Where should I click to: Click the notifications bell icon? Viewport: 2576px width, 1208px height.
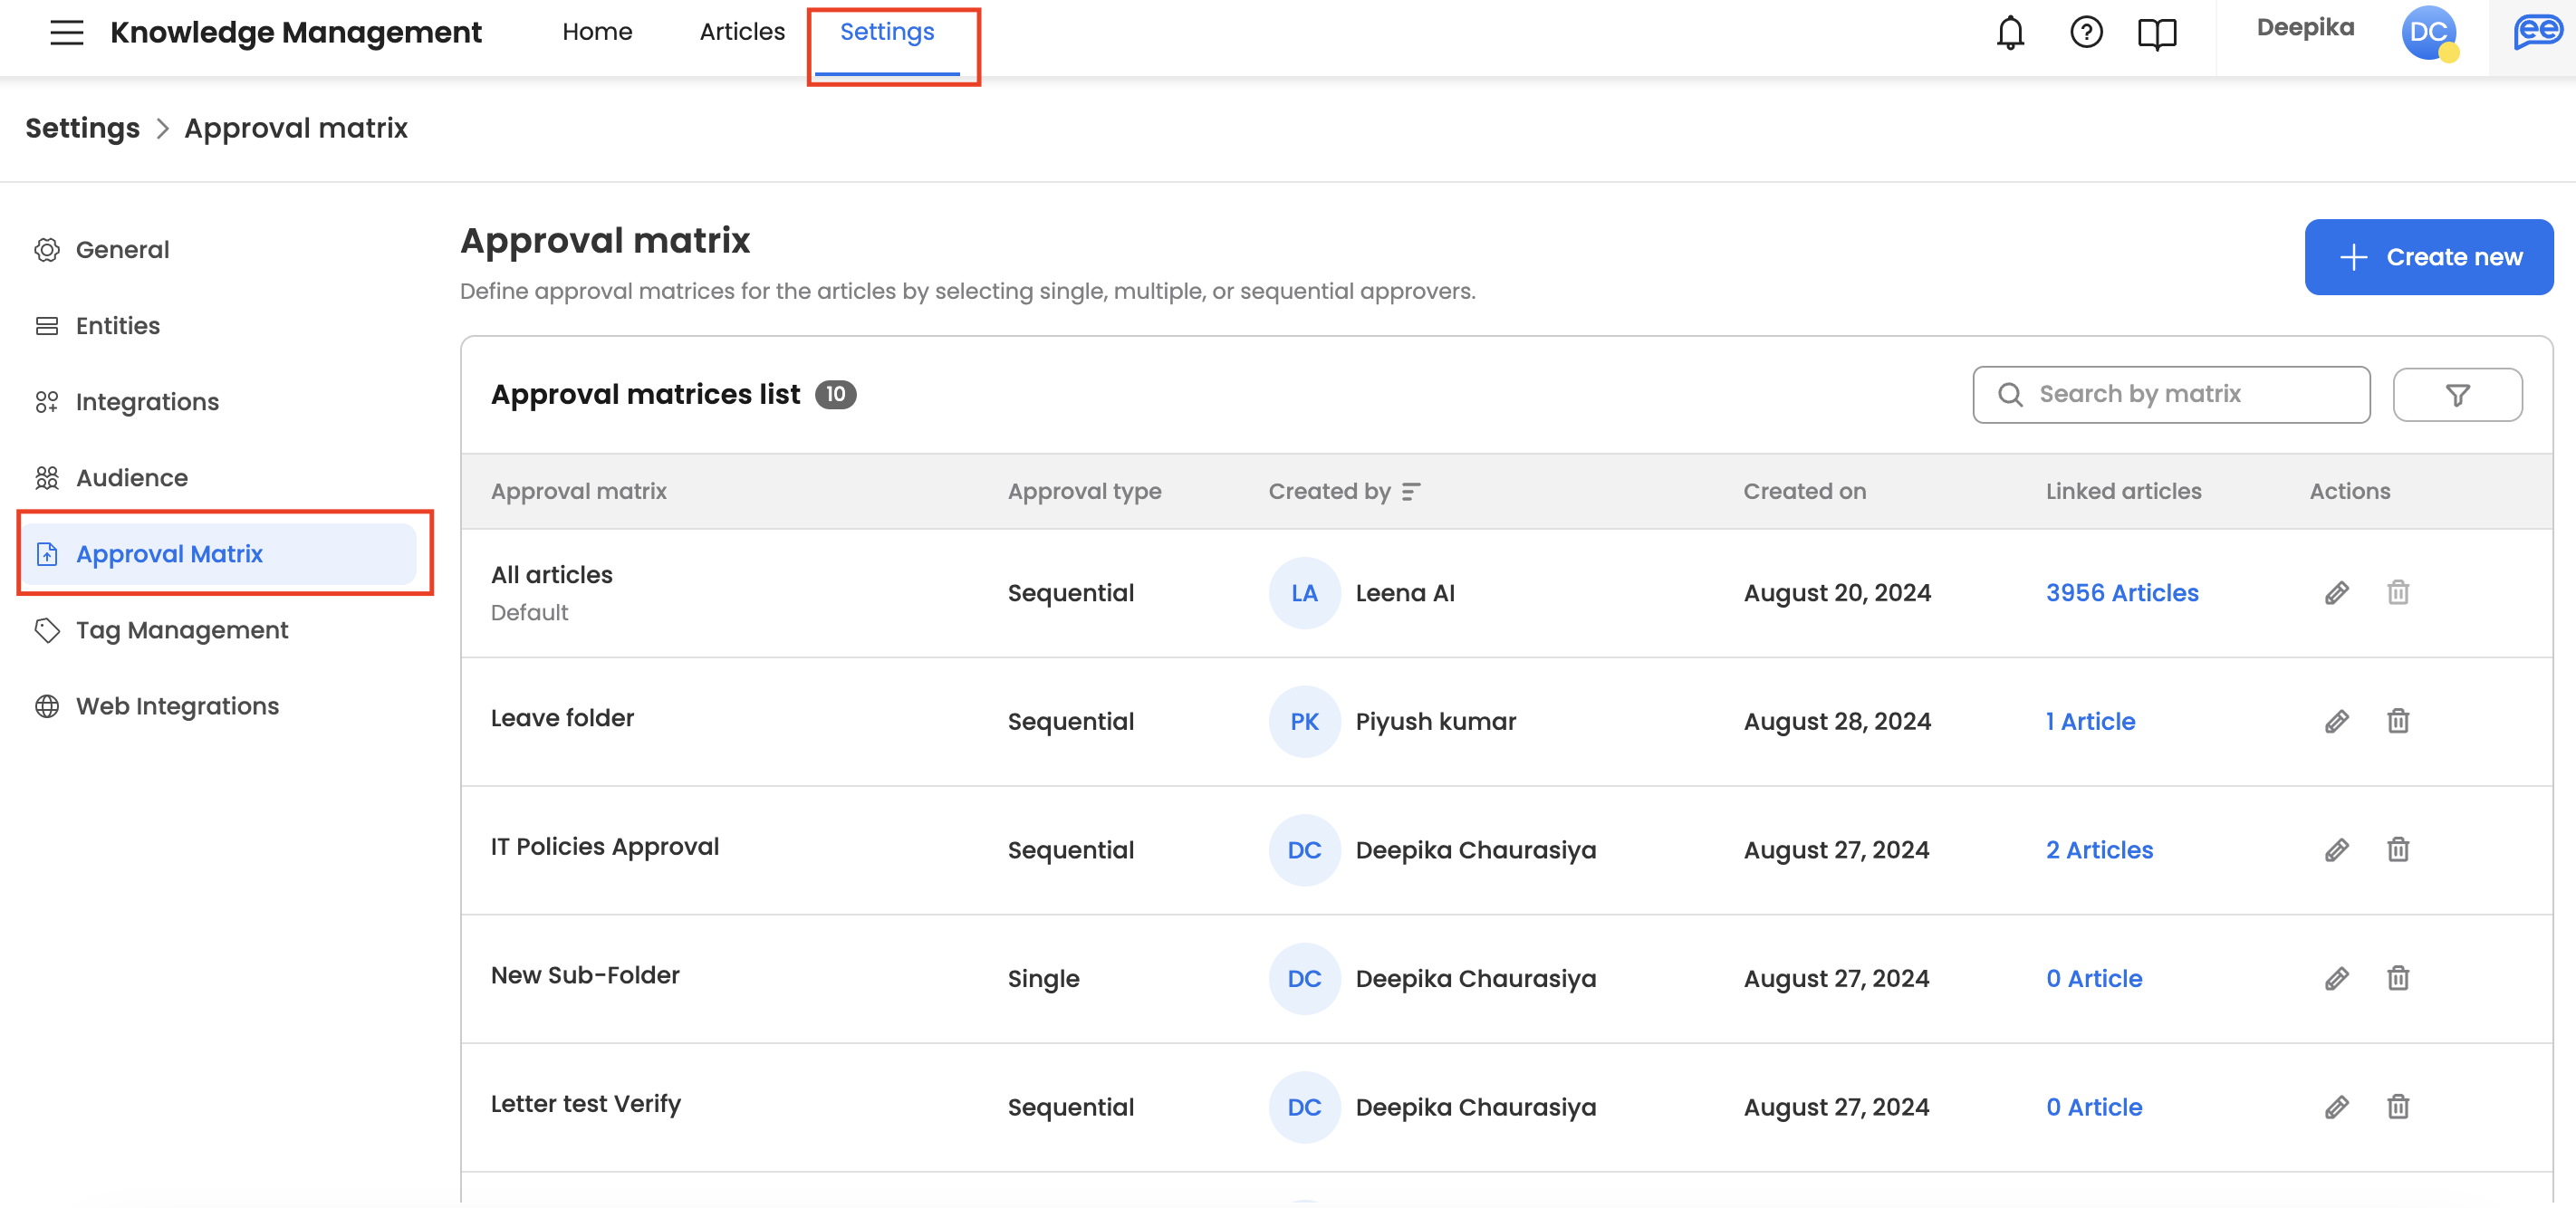[2009, 33]
